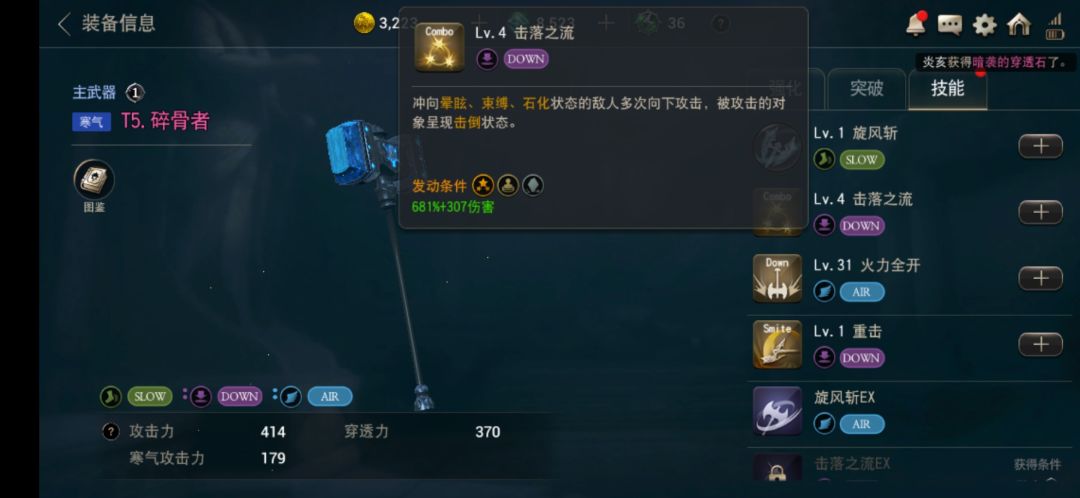Tap the 重击 Smite skill icon

777,344
